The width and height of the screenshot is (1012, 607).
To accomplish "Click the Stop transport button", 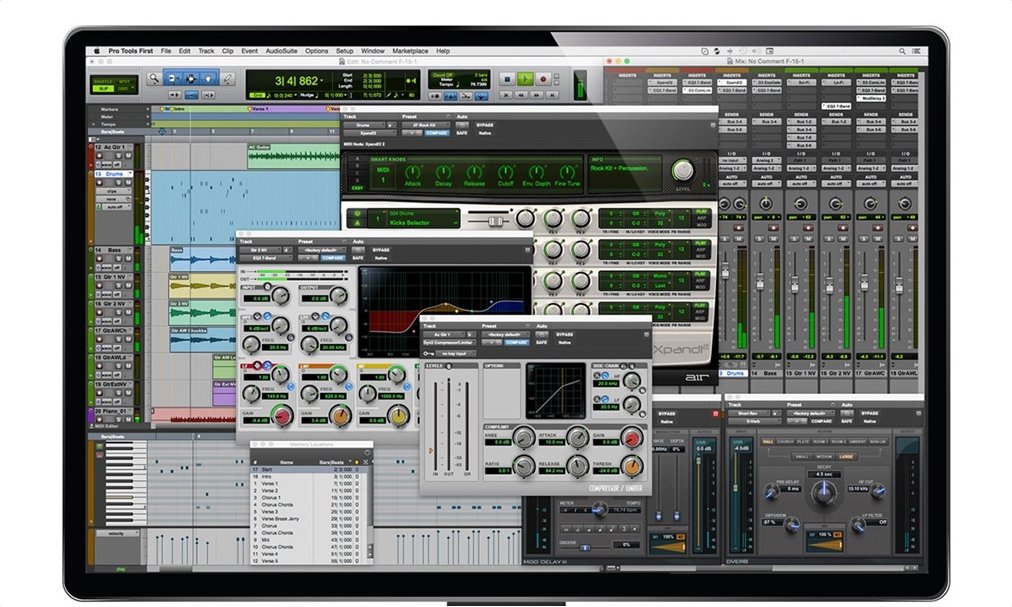I will pyautogui.click(x=507, y=79).
